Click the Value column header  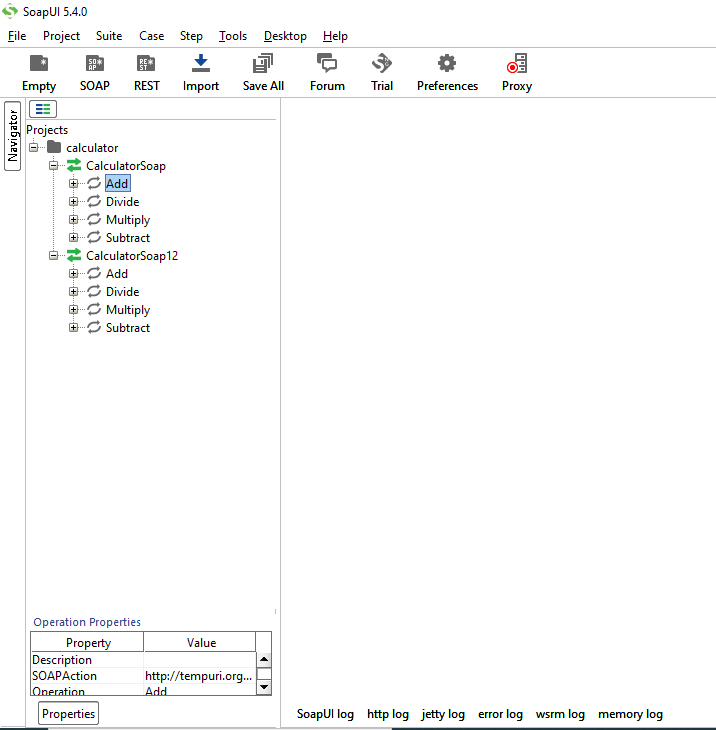(x=201, y=642)
